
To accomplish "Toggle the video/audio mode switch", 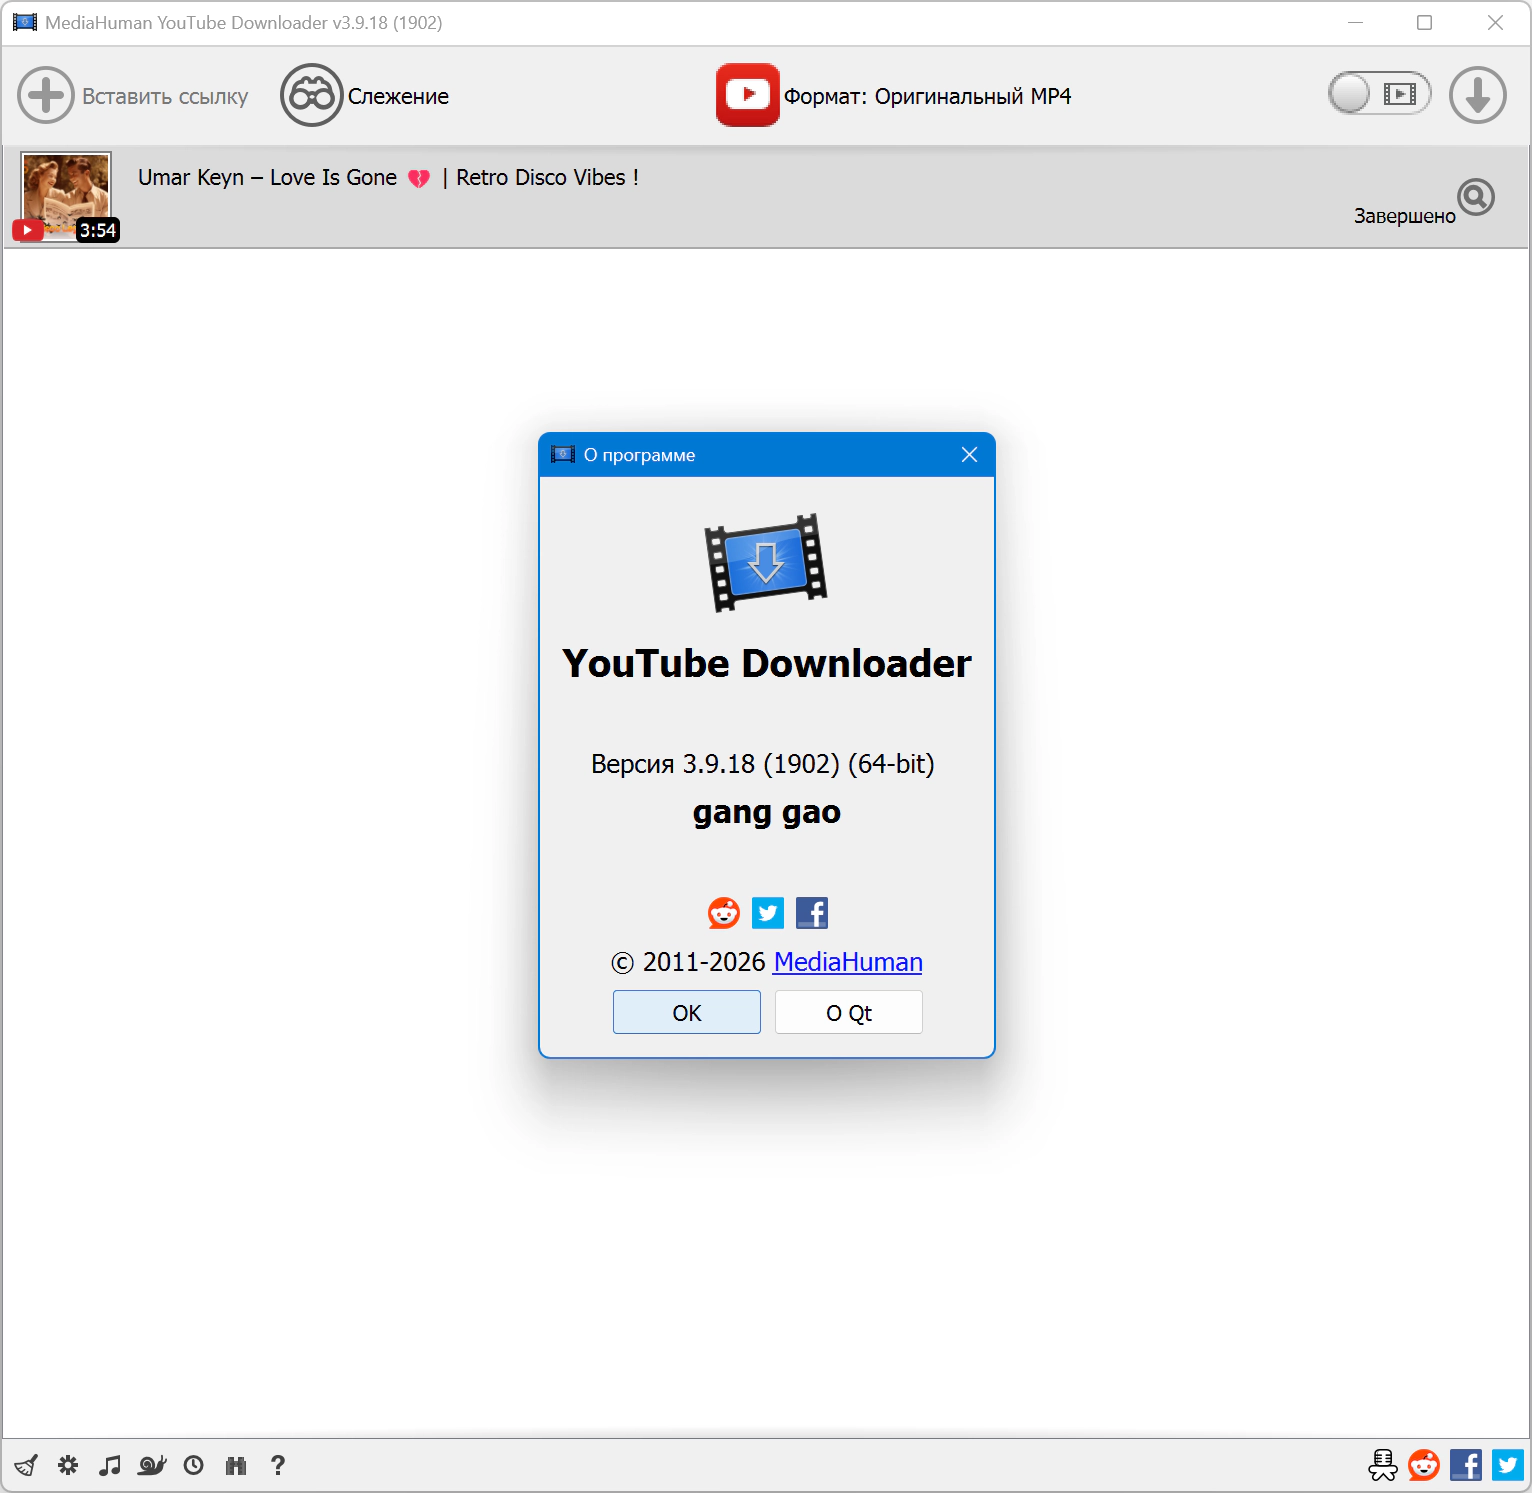I will (x=1379, y=94).
